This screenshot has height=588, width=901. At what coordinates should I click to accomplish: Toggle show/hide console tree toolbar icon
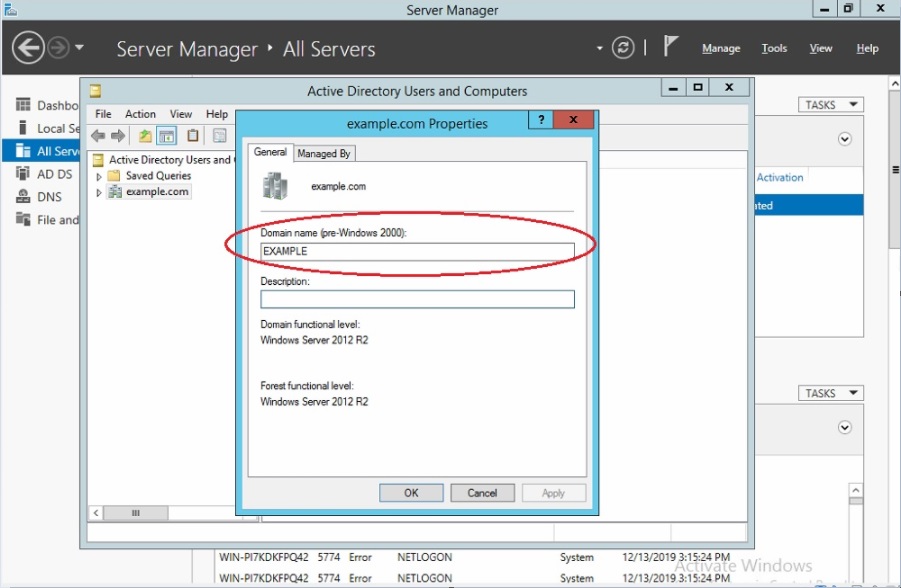(x=167, y=136)
